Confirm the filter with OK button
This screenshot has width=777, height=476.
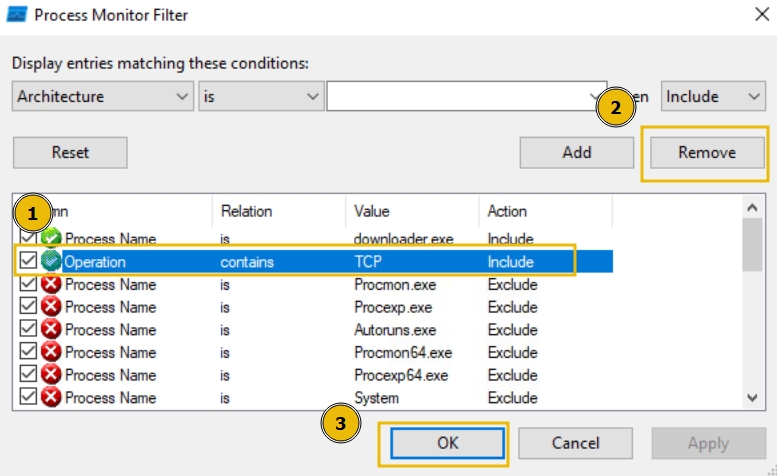point(443,443)
